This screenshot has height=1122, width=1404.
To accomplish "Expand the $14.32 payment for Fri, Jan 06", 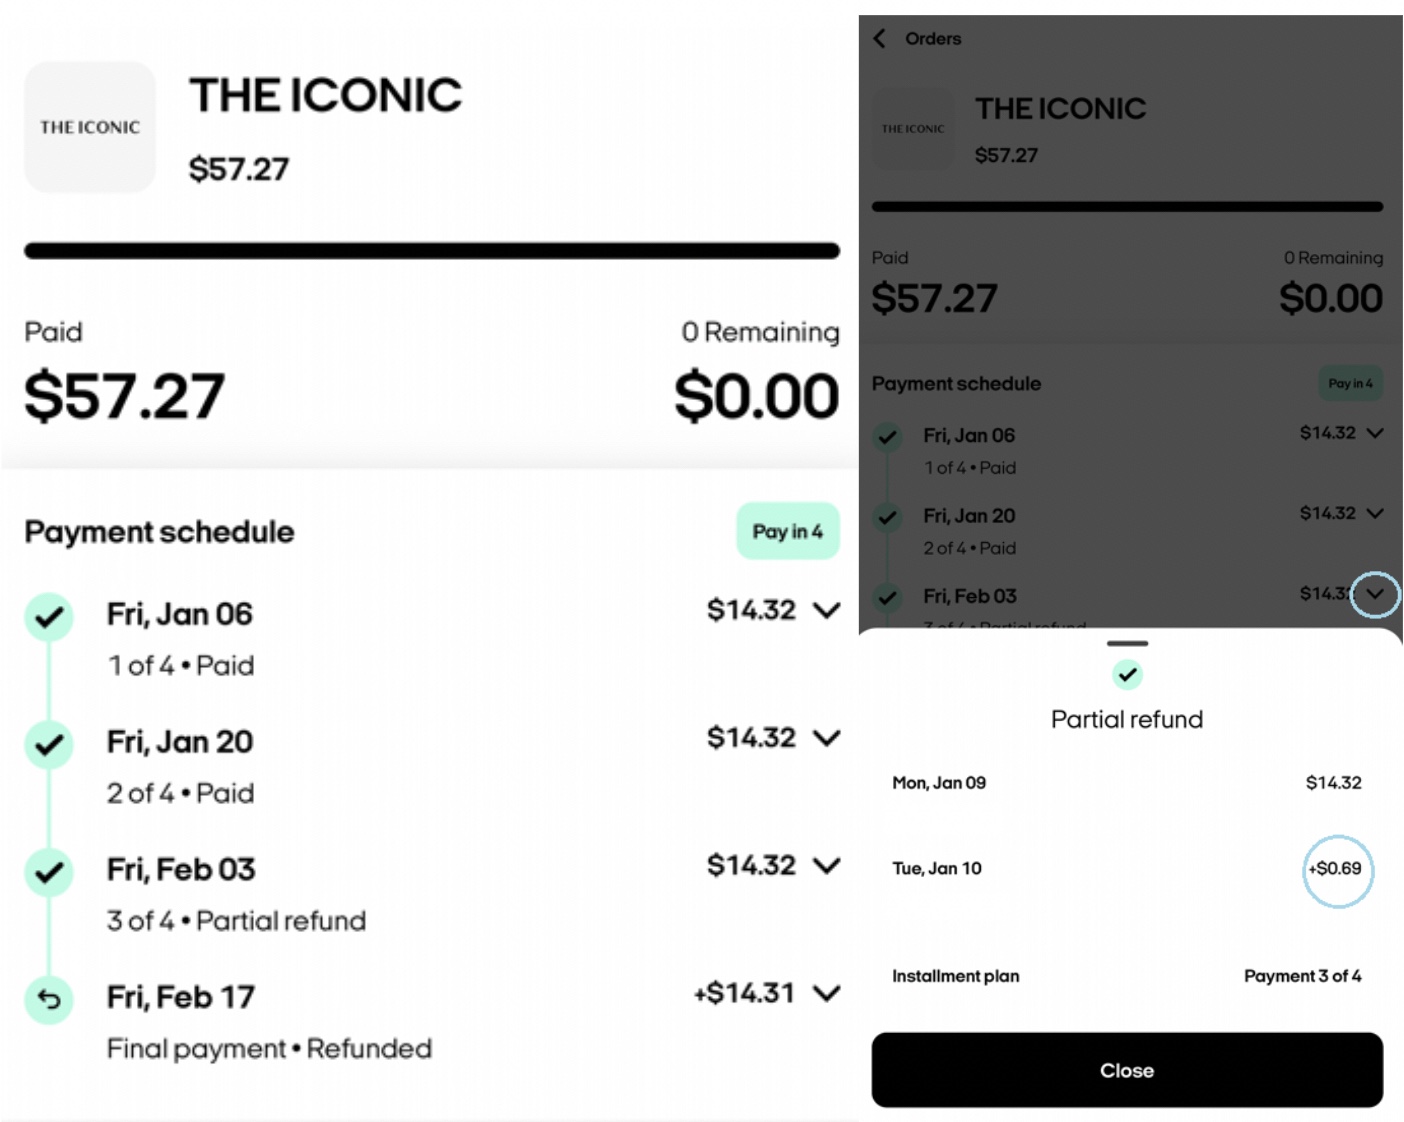I will point(827,611).
